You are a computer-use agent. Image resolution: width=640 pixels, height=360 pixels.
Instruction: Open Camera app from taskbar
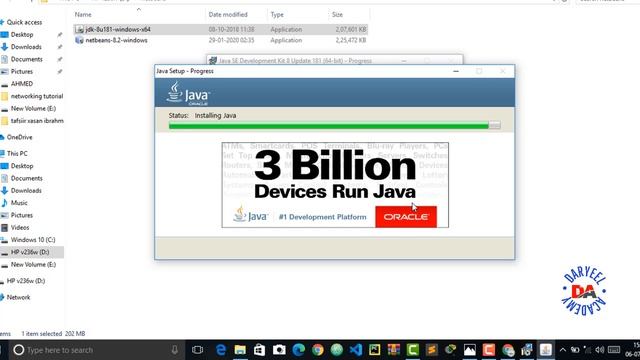click(x=279, y=350)
